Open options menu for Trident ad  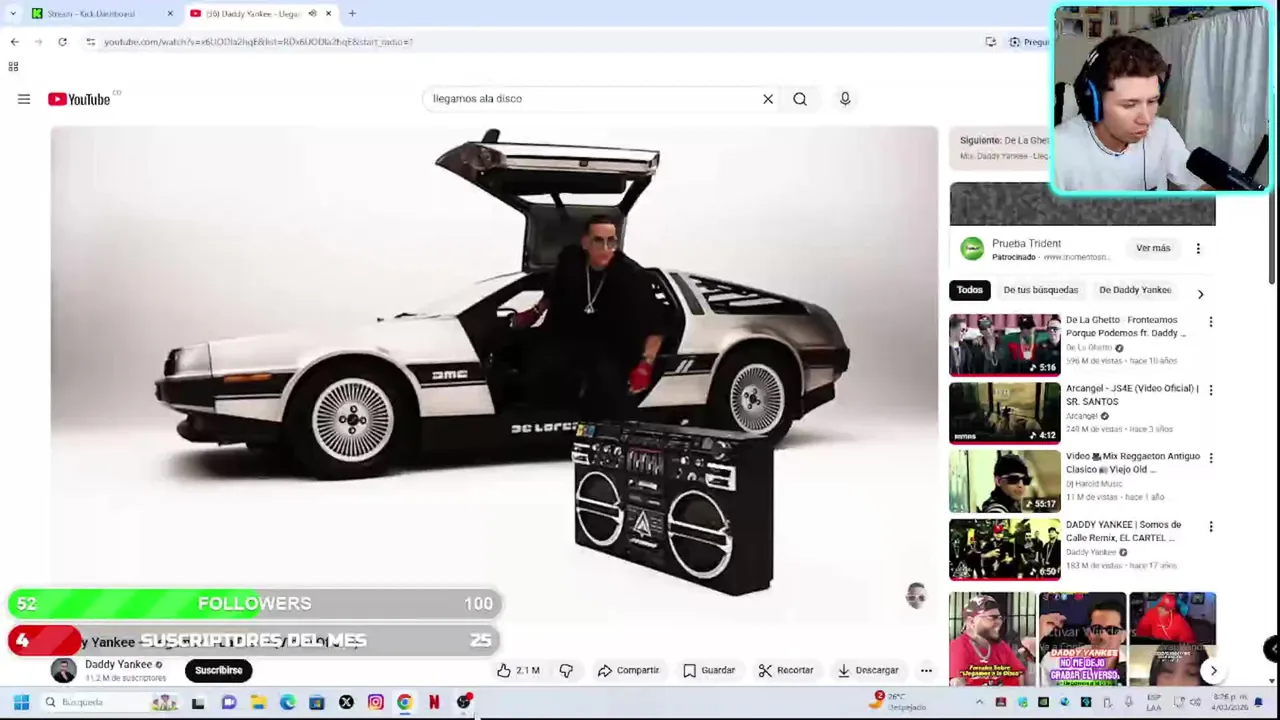click(x=1198, y=248)
